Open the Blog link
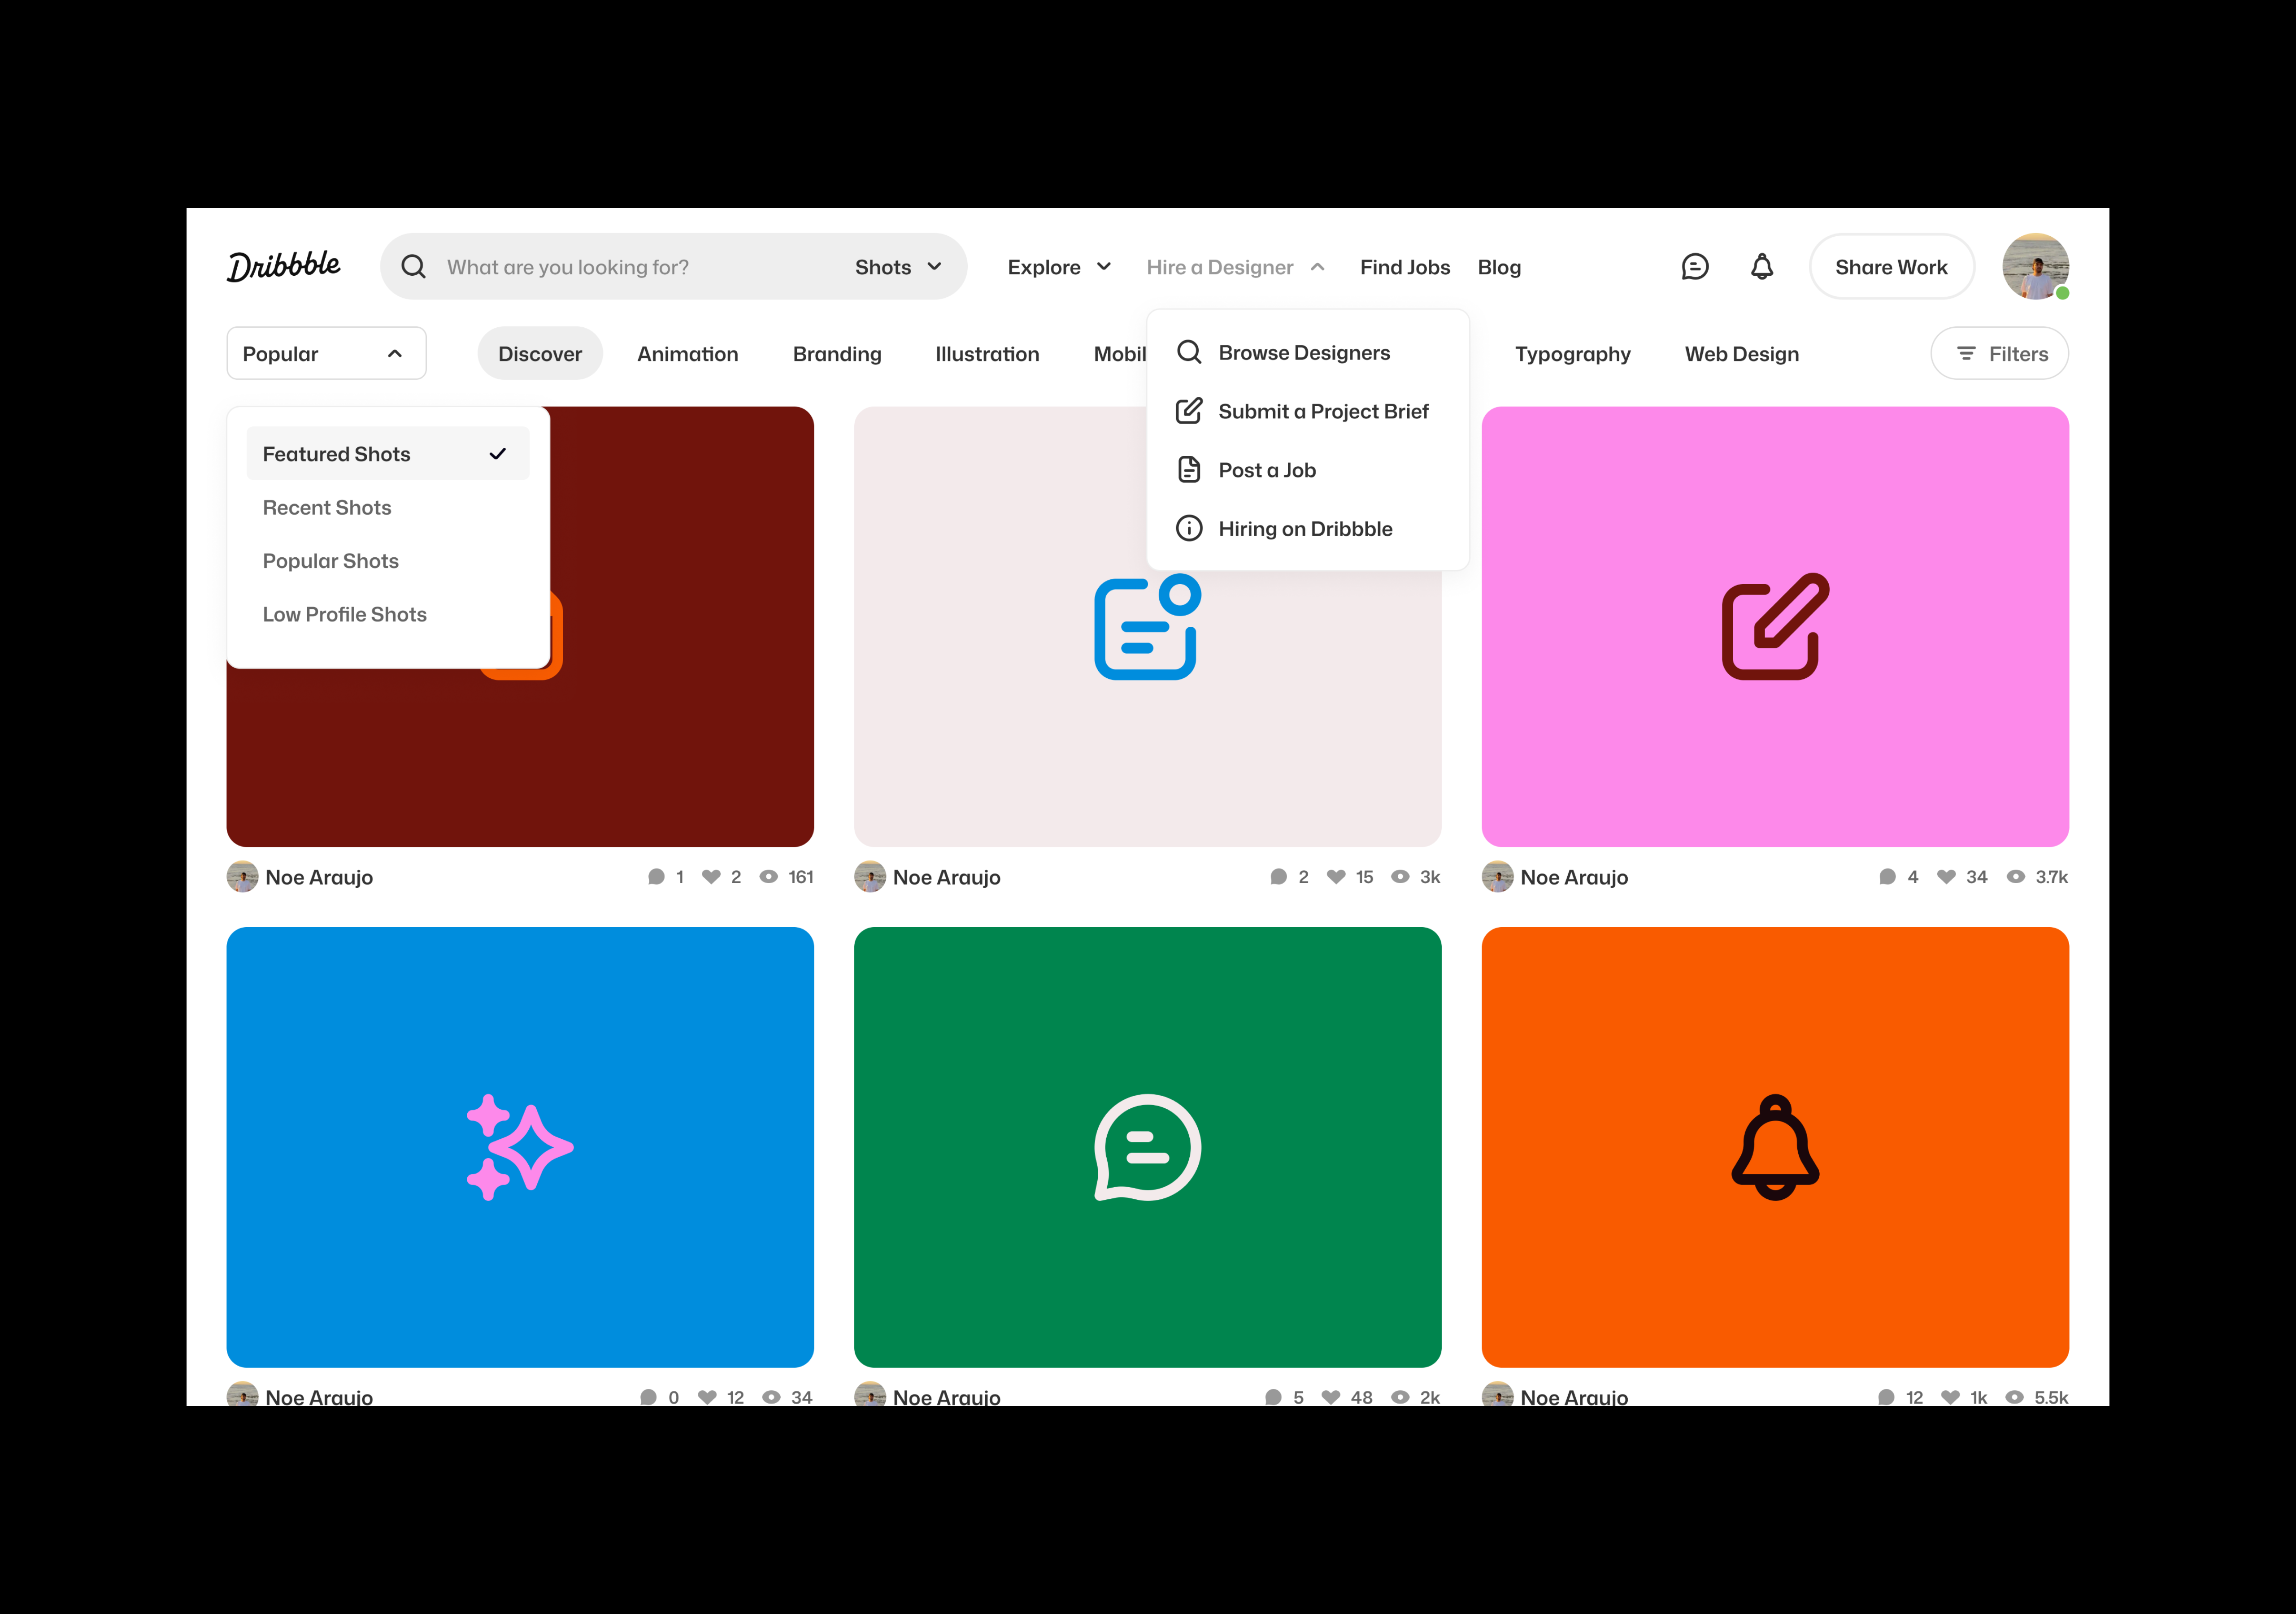Image resolution: width=2296 pixels, height=1614 pixels. [x=1499, y=266]
